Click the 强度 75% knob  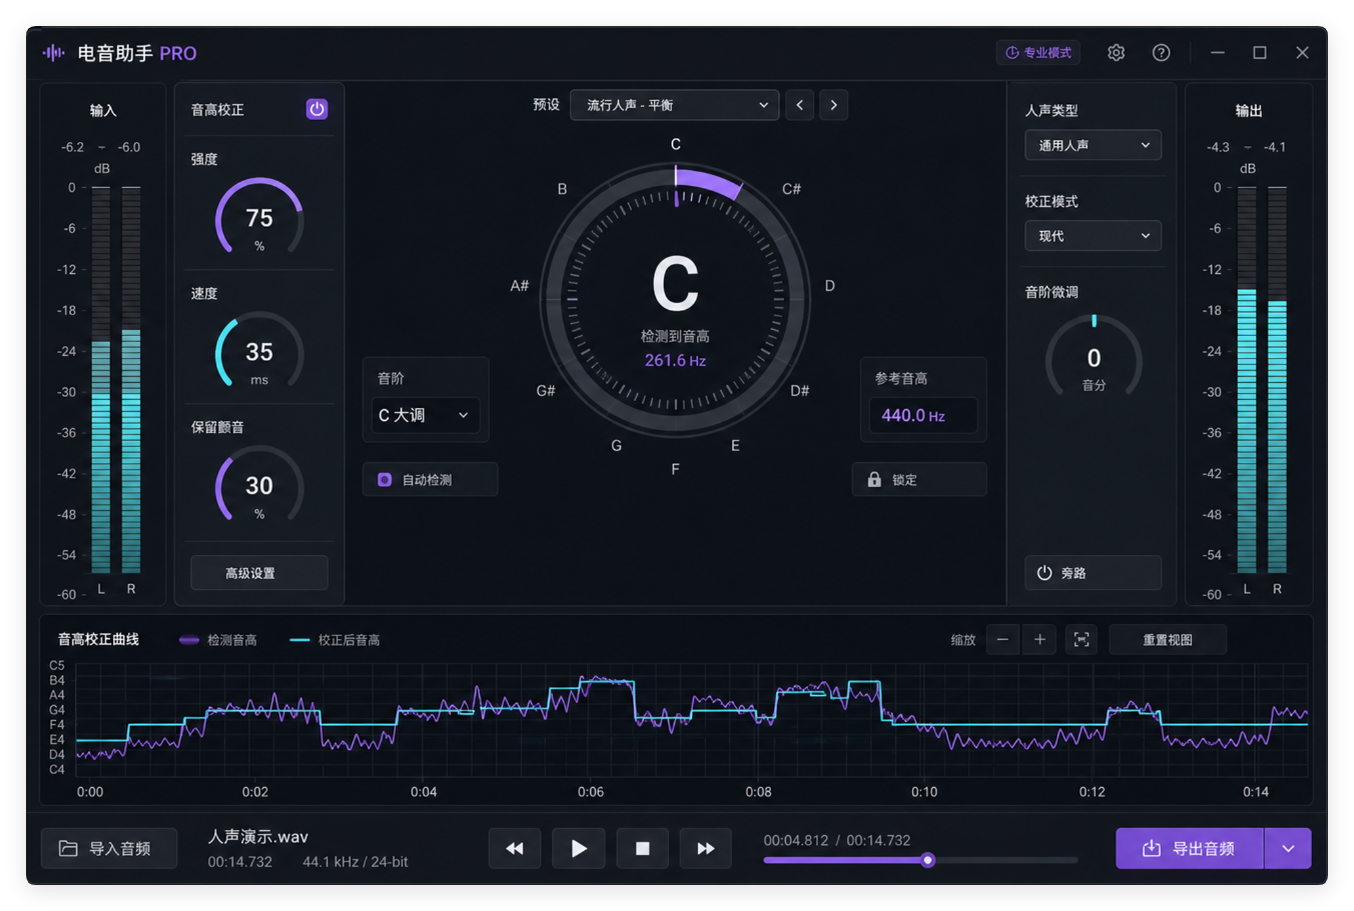pyautogui.click(x=259, y=219)
